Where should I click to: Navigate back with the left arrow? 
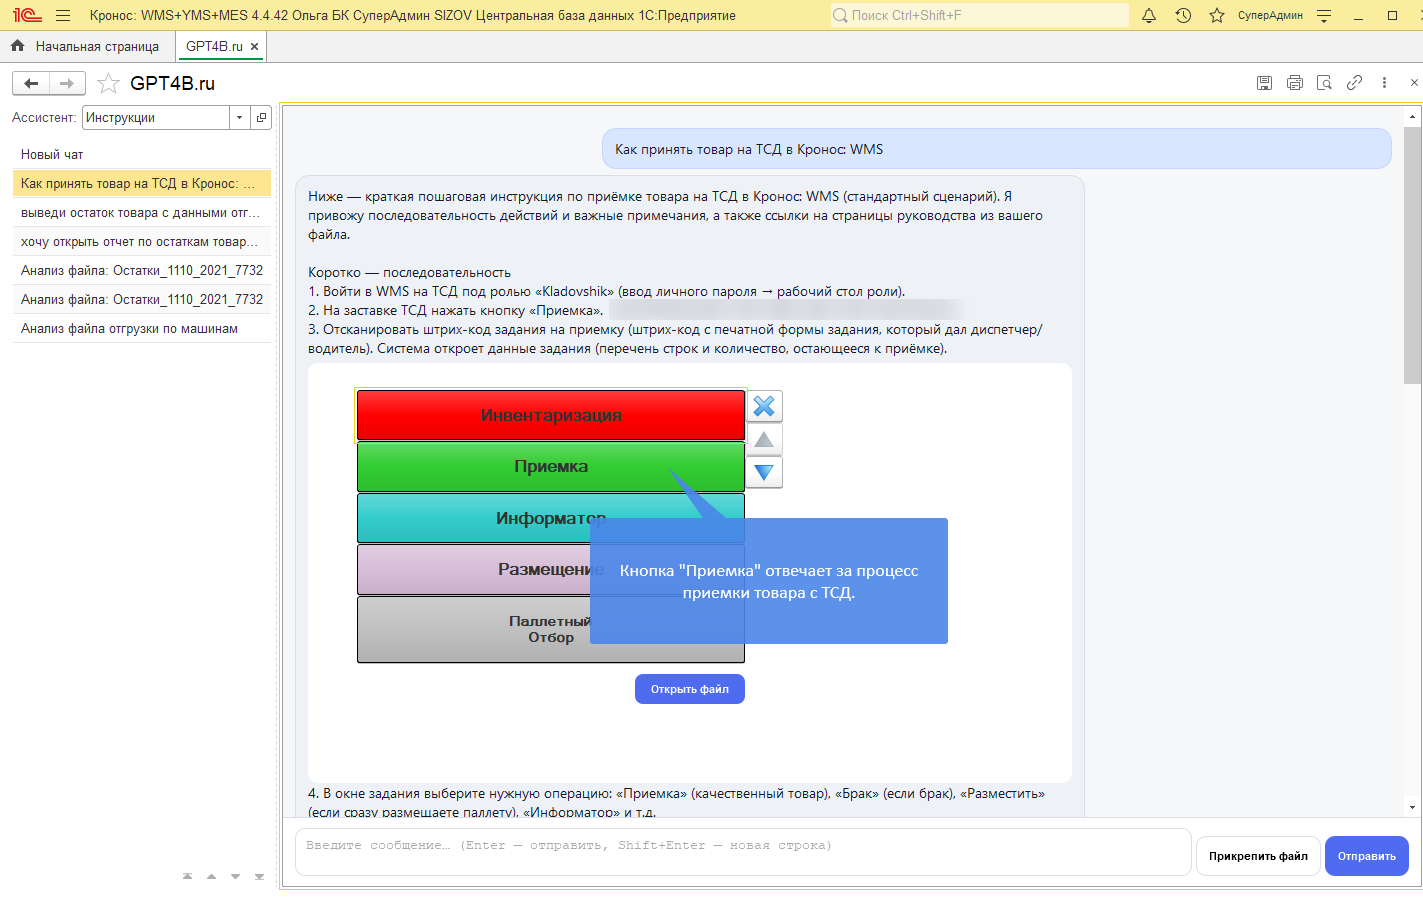(x=31, y=83)
